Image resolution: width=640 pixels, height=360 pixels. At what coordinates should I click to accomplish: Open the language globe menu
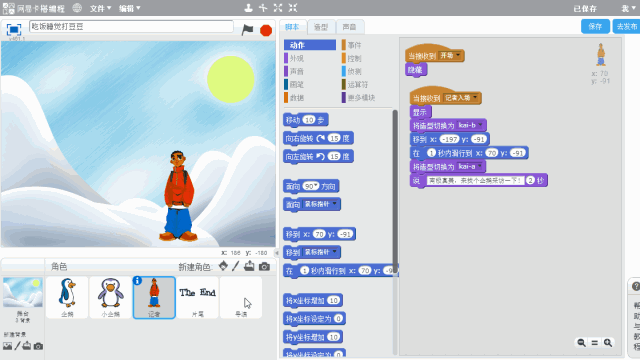click(77, 8)
